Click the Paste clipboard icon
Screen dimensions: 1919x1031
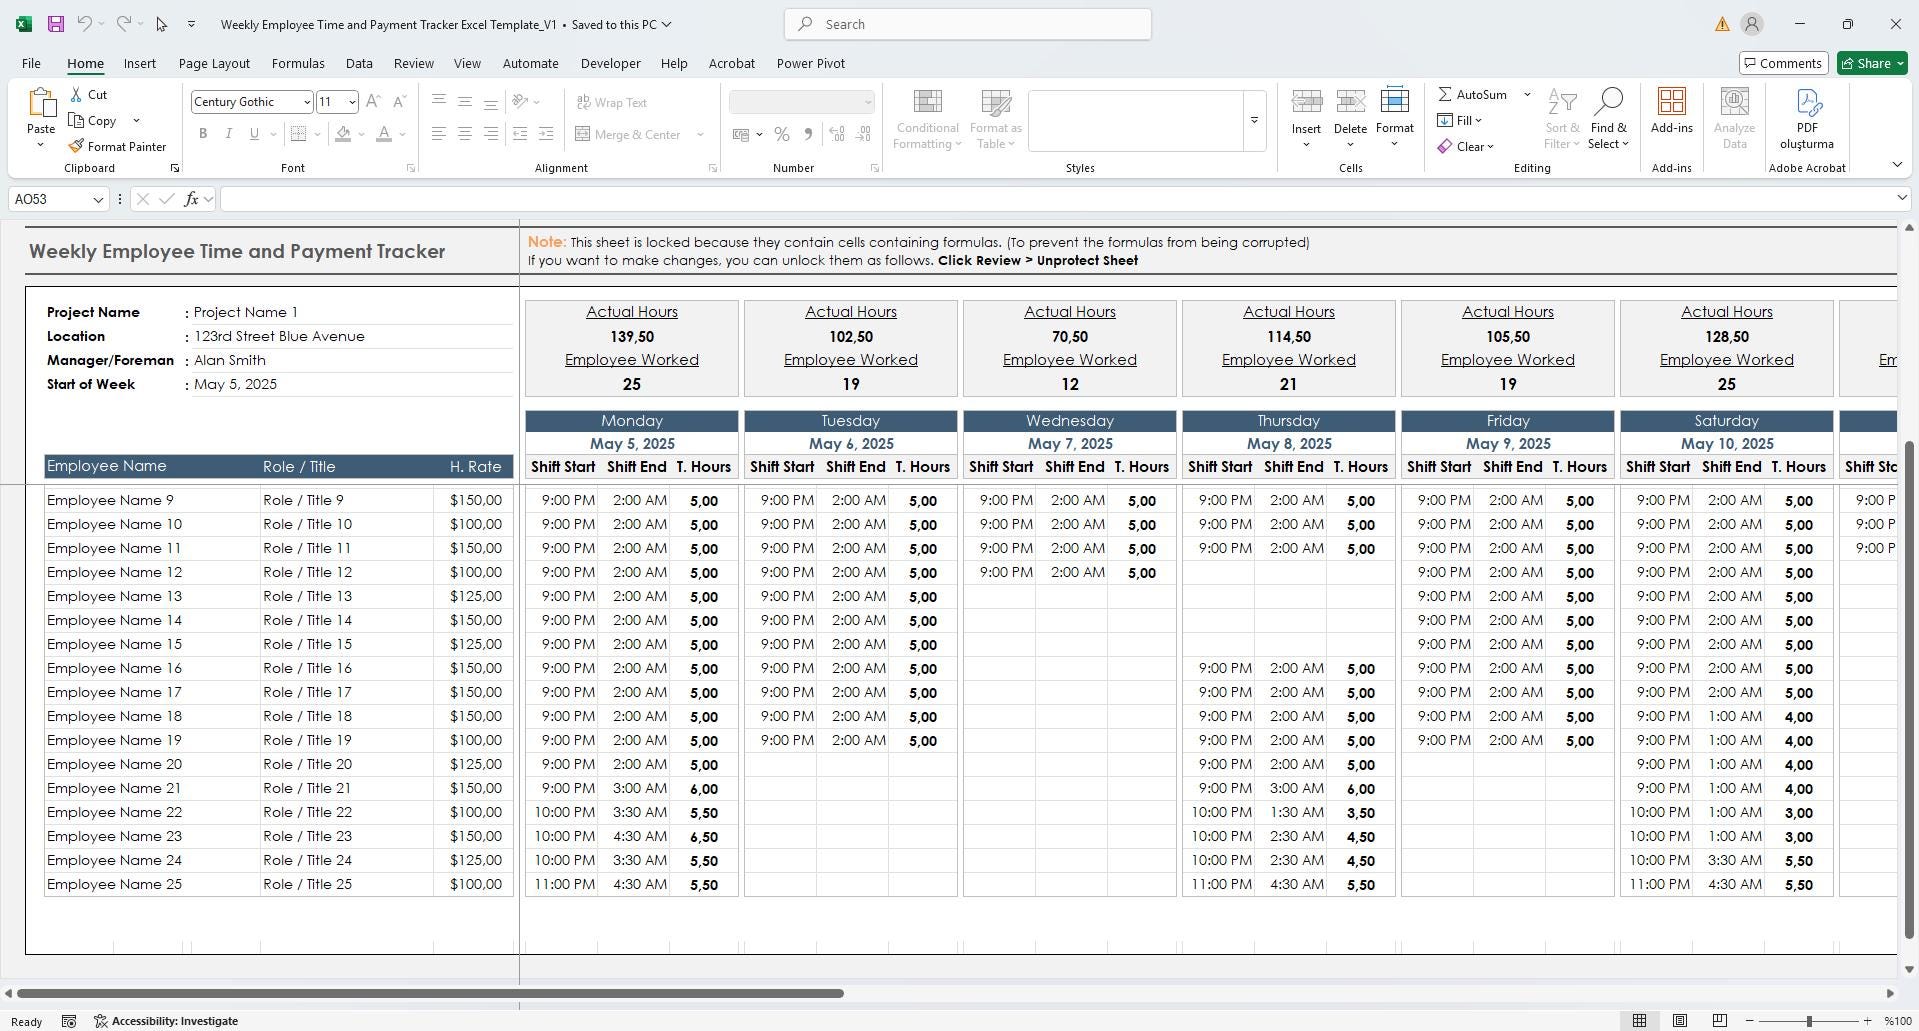coord(41,103)
